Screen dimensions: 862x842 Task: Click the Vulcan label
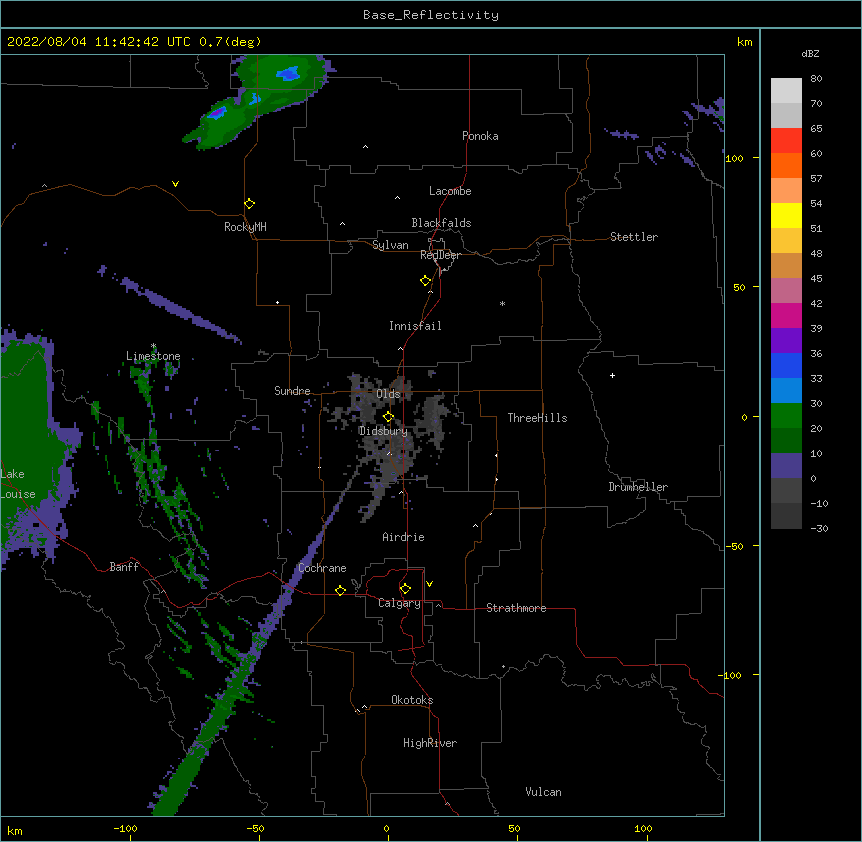click(x=543, y=792)
